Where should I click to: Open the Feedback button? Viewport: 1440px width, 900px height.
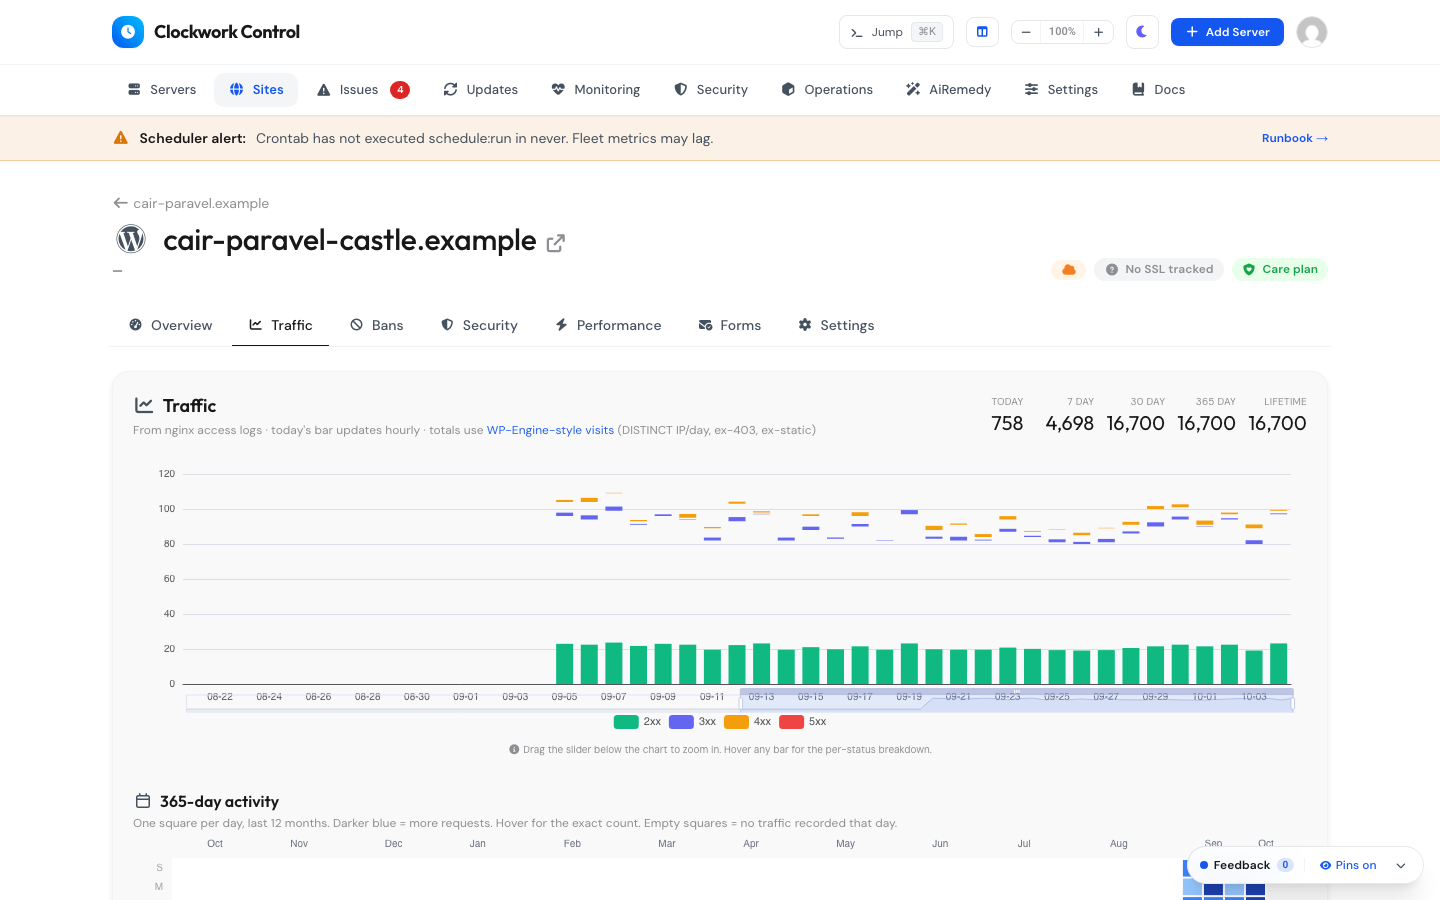coord(1246,865)
